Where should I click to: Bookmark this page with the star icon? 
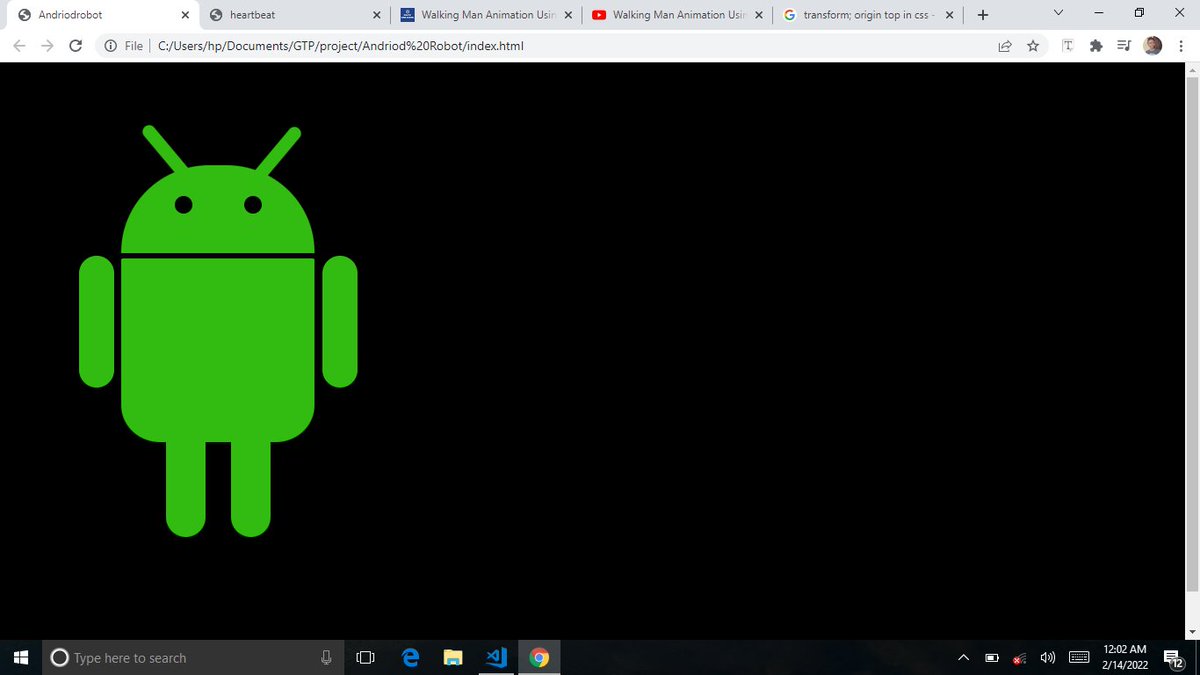1032,45
